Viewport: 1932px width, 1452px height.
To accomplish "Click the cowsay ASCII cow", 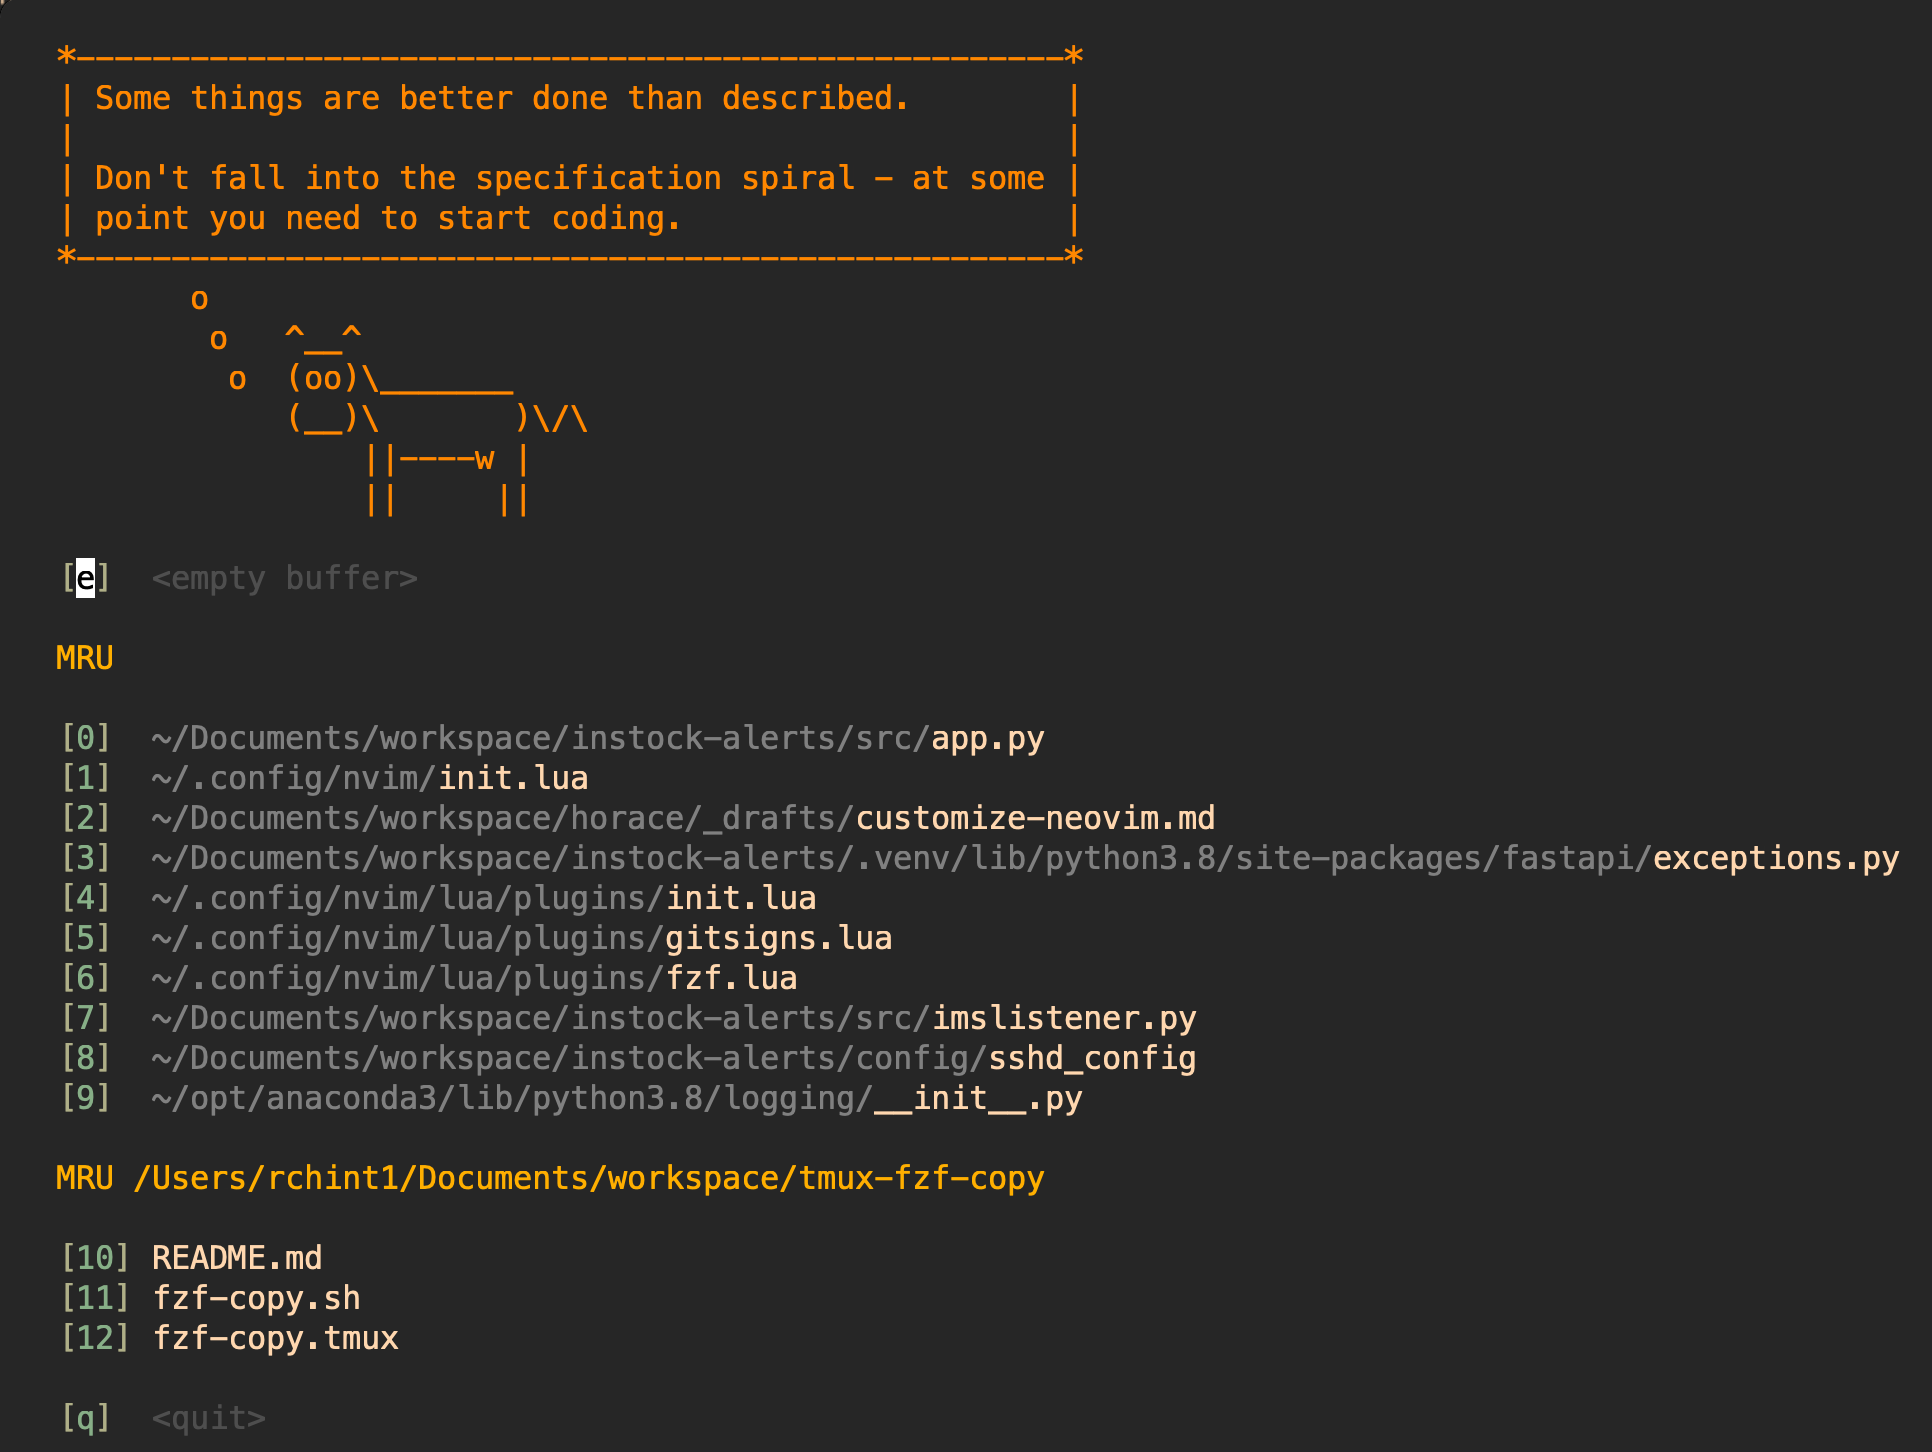I will [x=437, y=419].
